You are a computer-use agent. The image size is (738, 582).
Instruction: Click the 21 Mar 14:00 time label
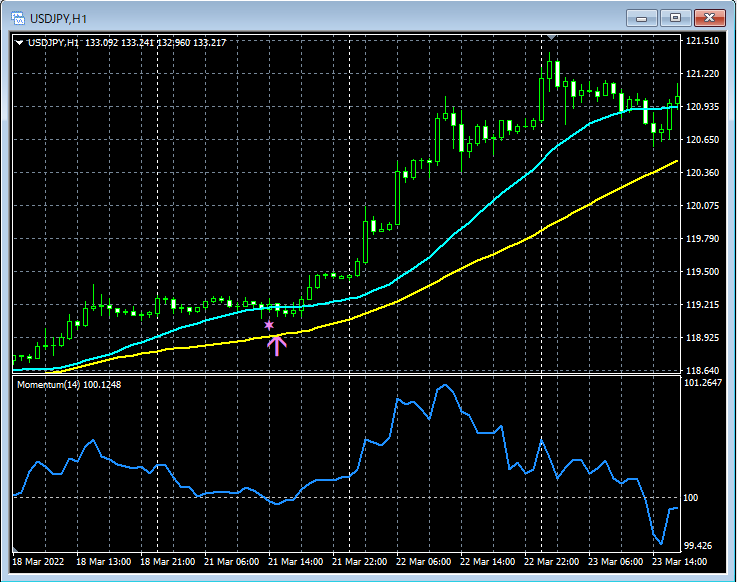point(296,562)
